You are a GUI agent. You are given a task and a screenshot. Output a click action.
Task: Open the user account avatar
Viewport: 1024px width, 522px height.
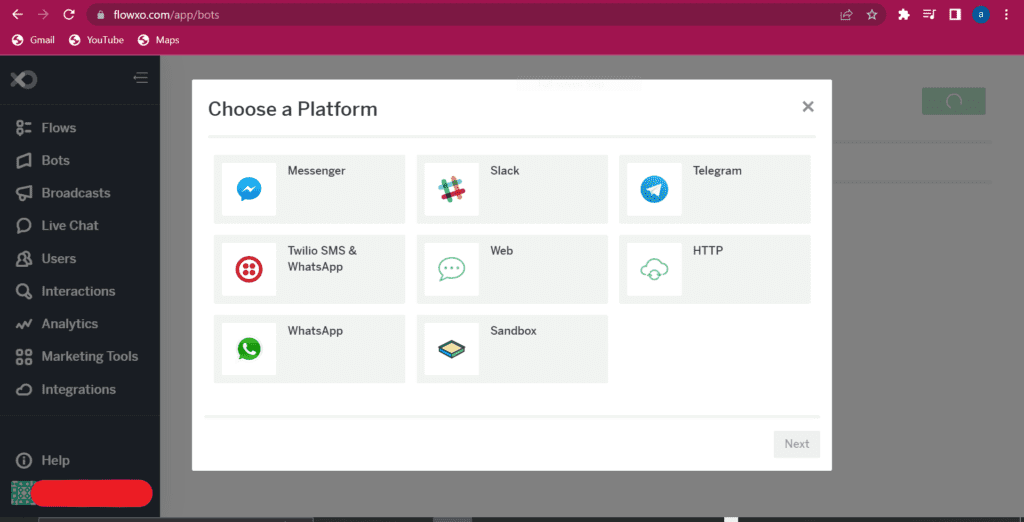click(23, 493)
